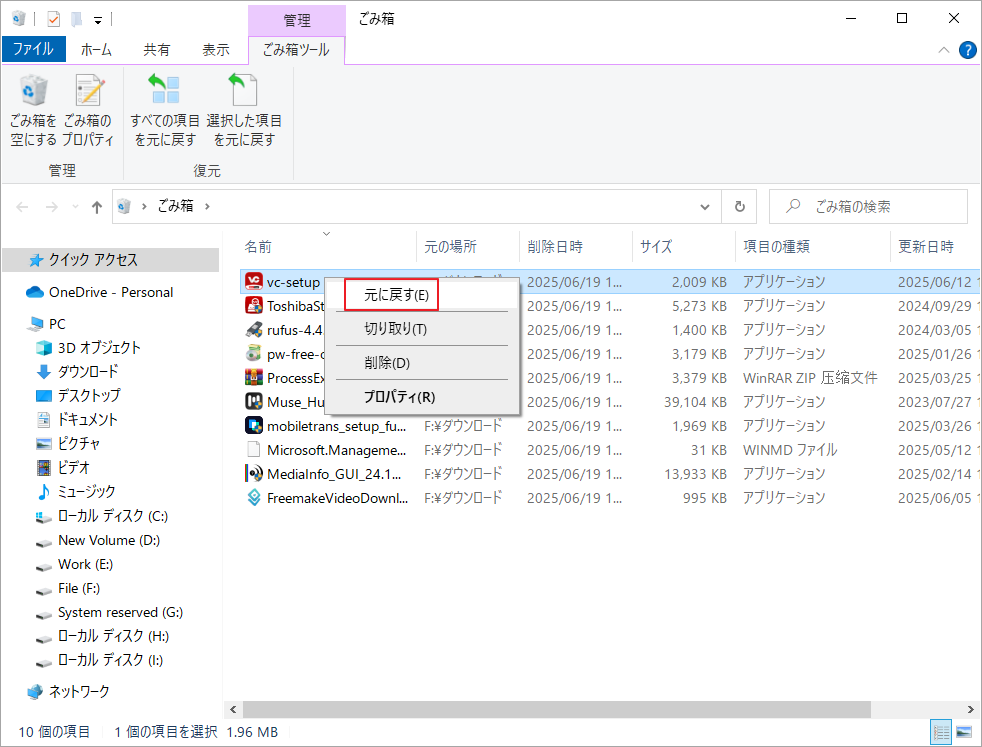The image size is (982, 747).
Task: Collapse the ribbon using the chevron
Action: [944, 50]
